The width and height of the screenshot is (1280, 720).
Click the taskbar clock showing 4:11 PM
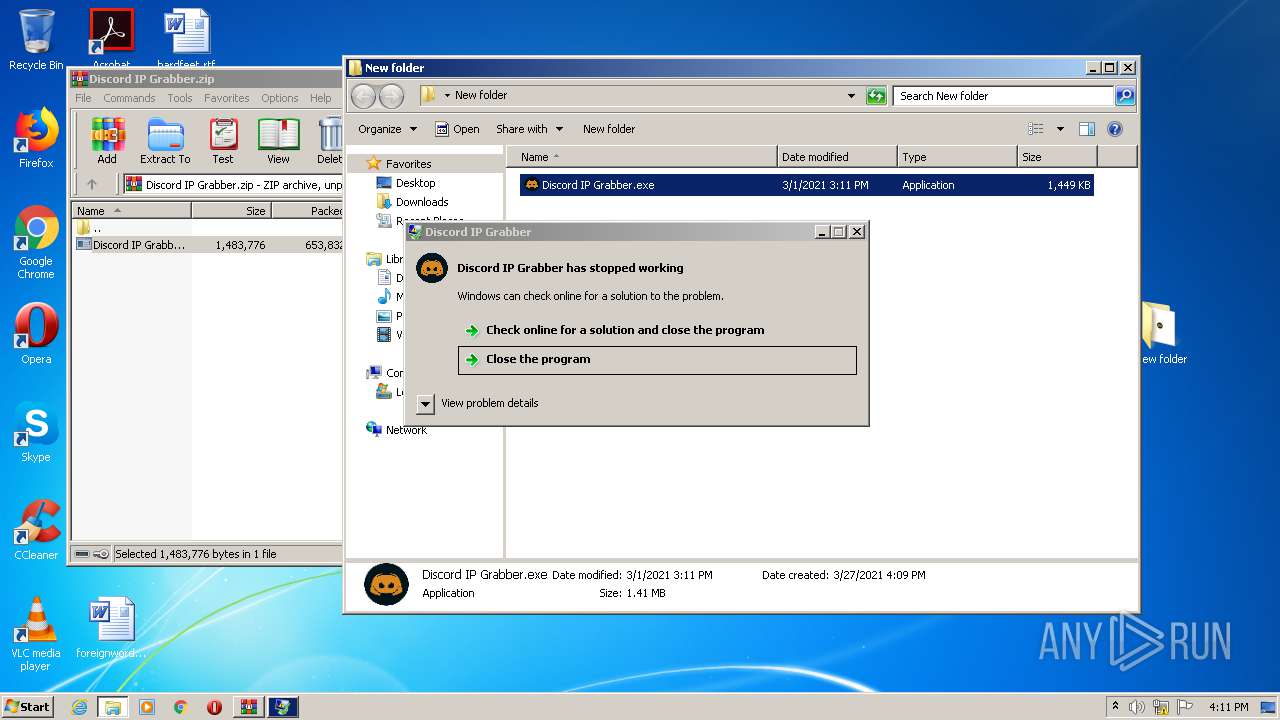click(1228, 707)
